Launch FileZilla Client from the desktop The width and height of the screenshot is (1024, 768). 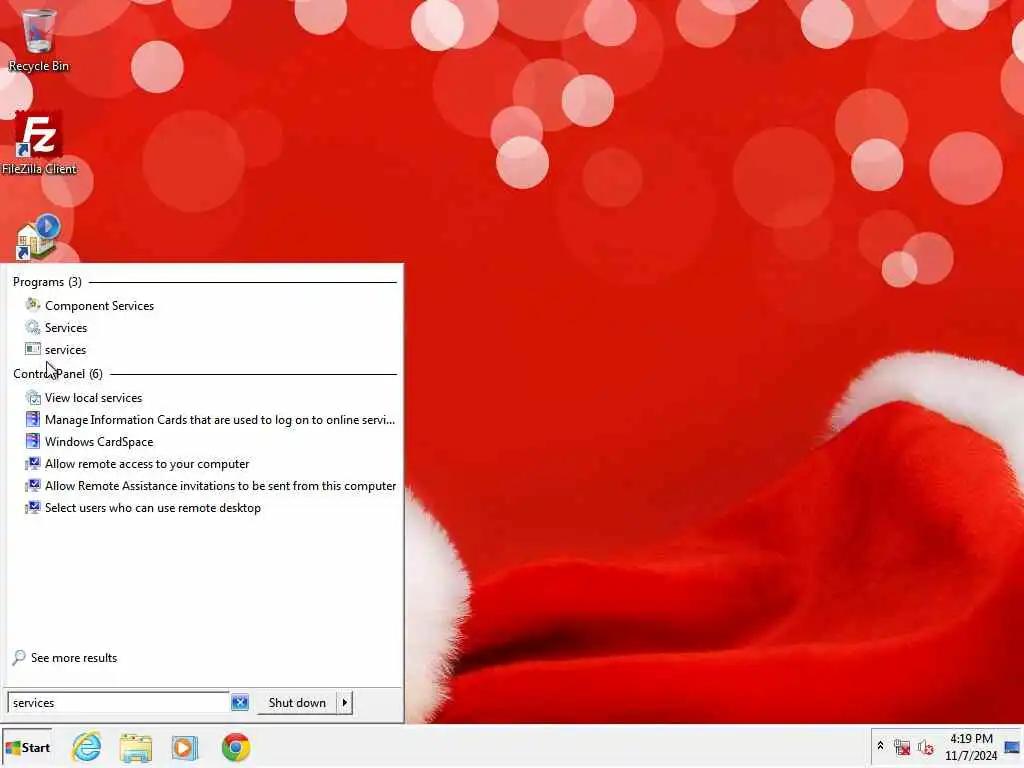[39, 143]
